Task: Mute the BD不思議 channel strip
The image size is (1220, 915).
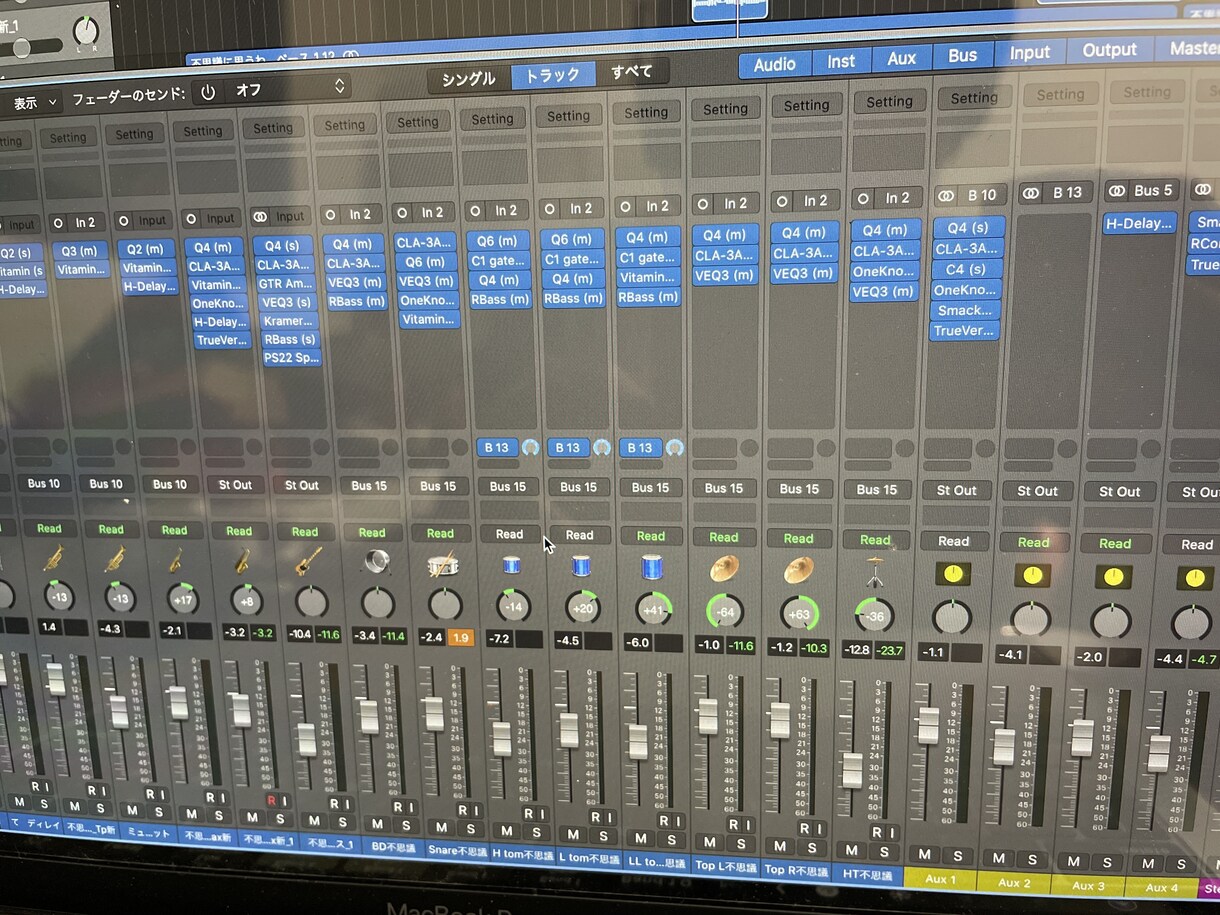Action: click(376, 824)
